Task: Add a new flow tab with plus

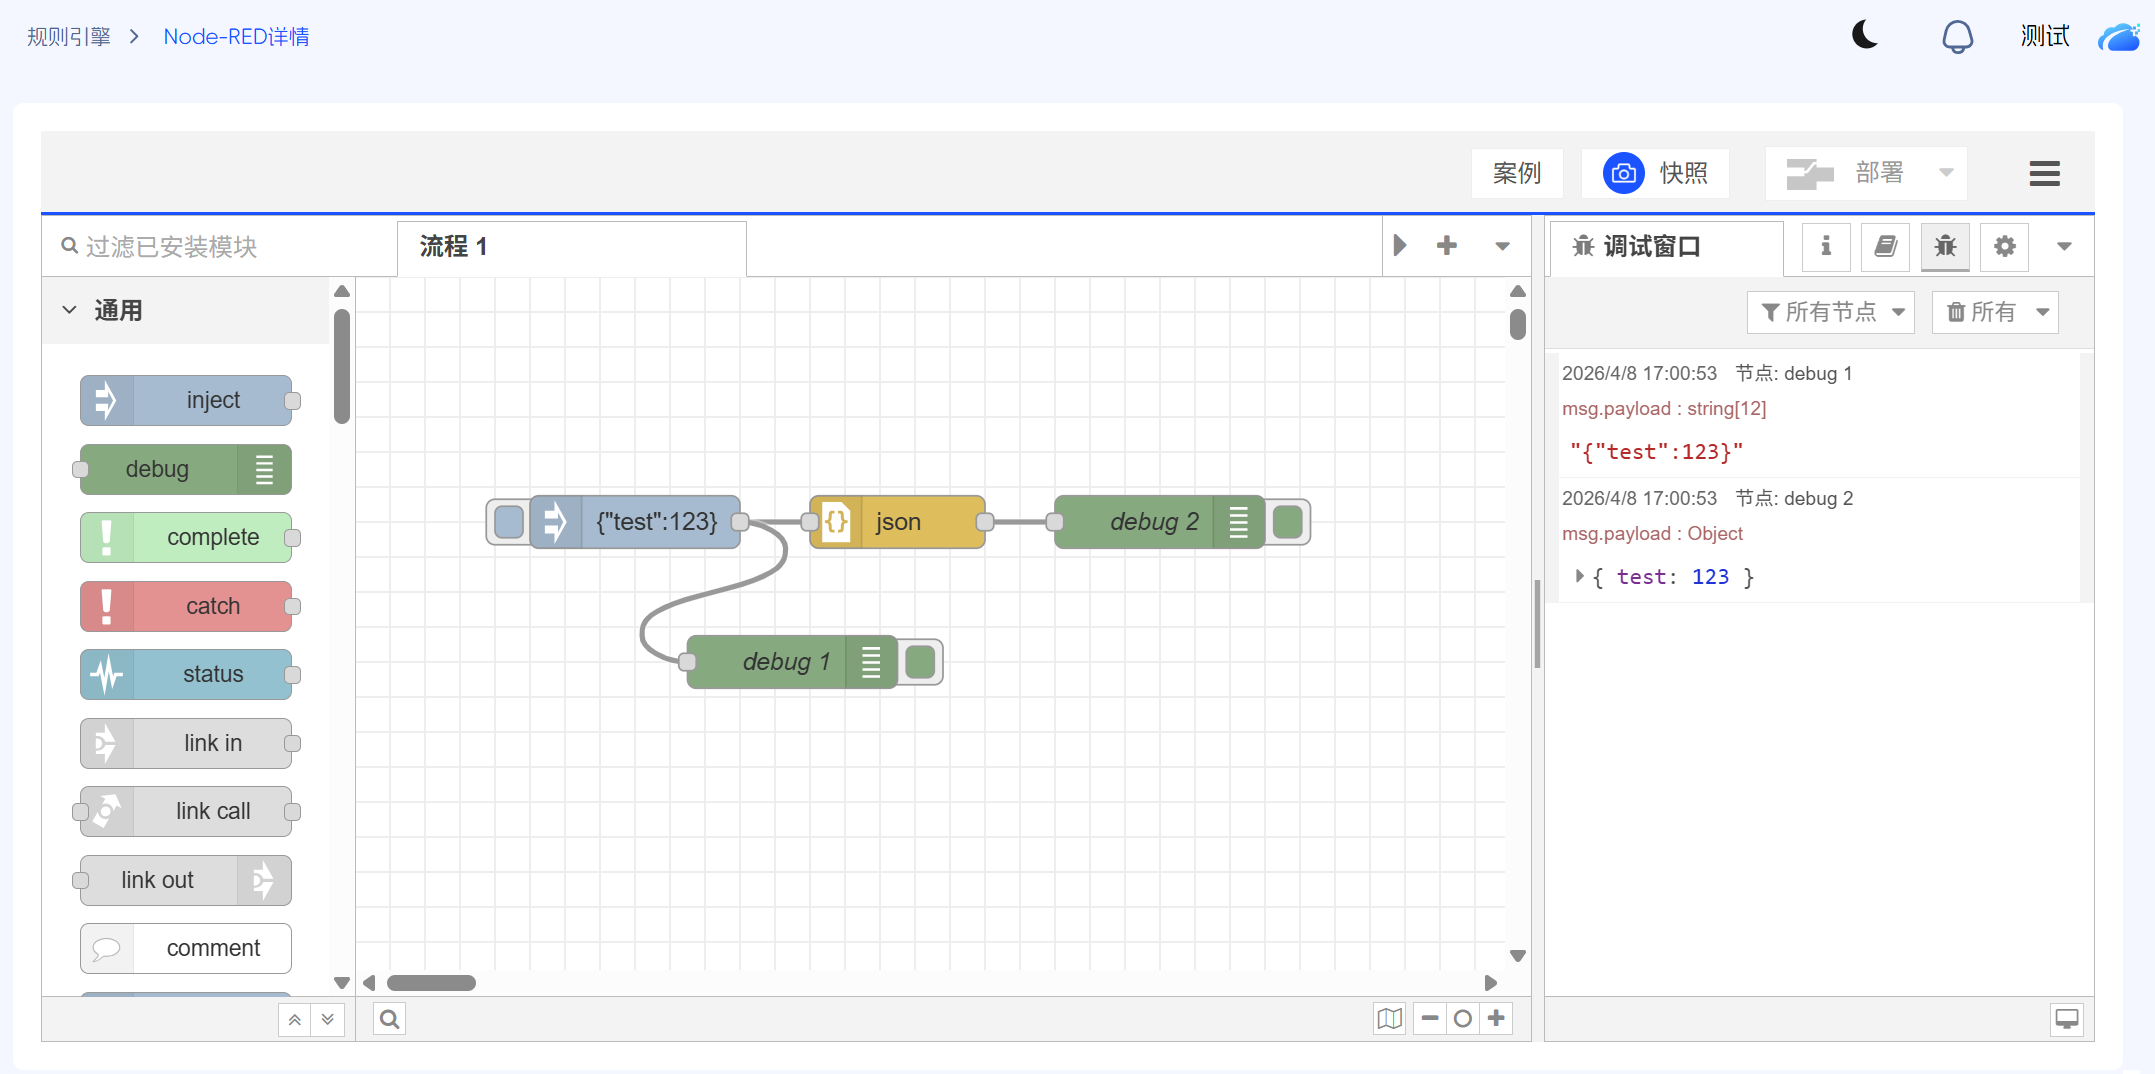Action: pos(1446,246)
